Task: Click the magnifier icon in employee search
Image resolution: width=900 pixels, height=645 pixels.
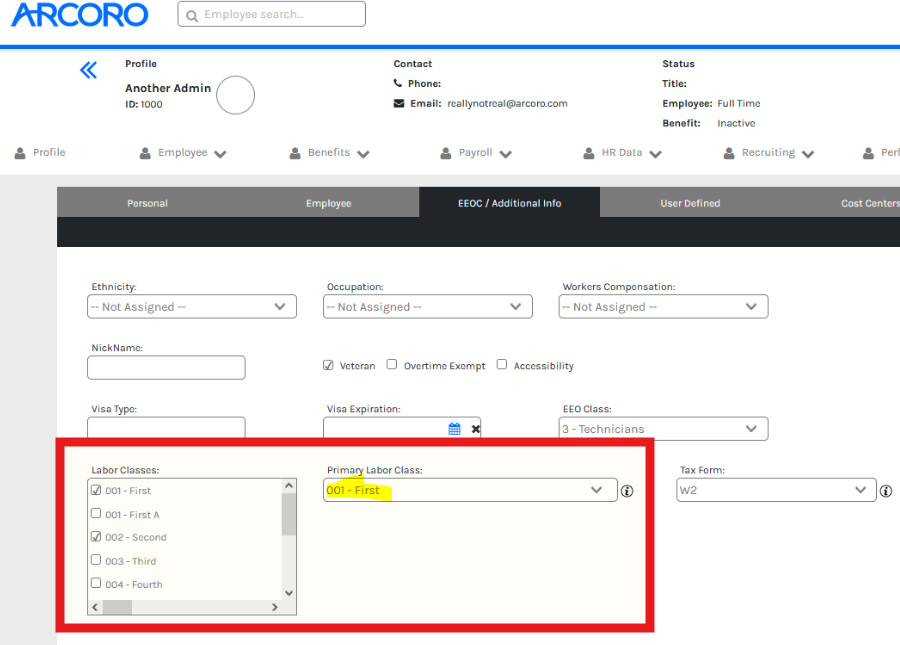Action: click(192, 15)
